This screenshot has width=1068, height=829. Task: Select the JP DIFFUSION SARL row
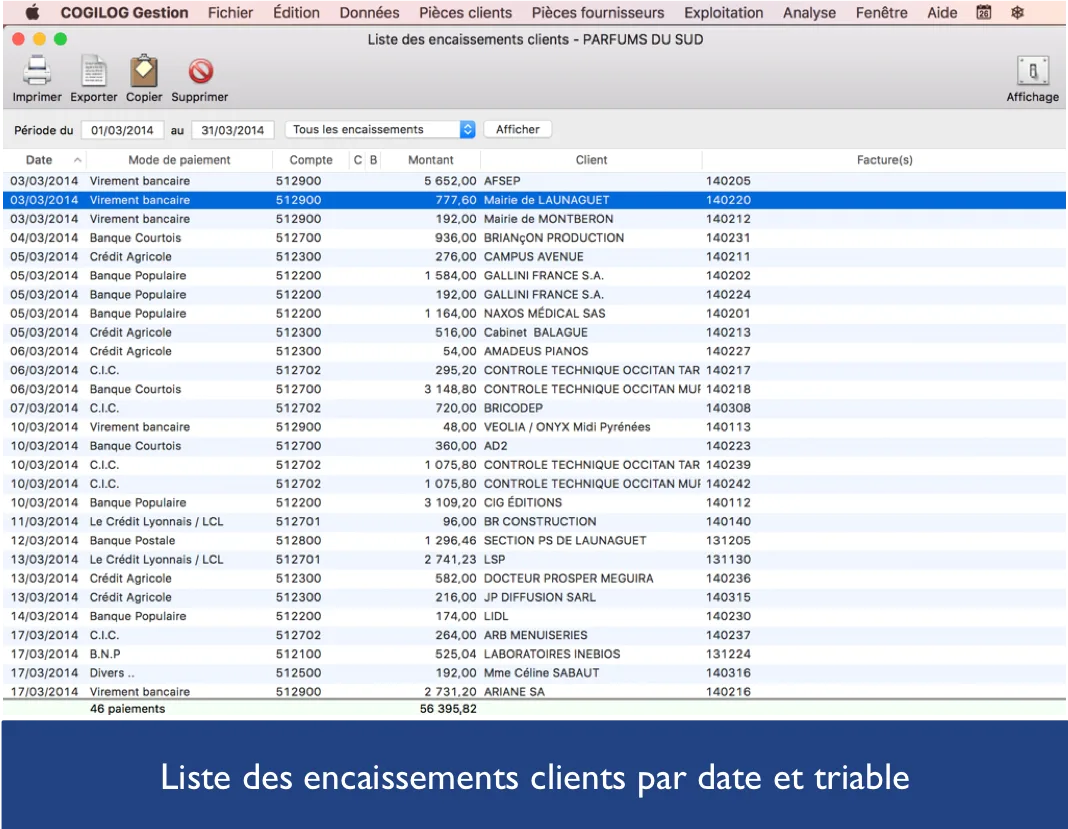coord(534,597)
